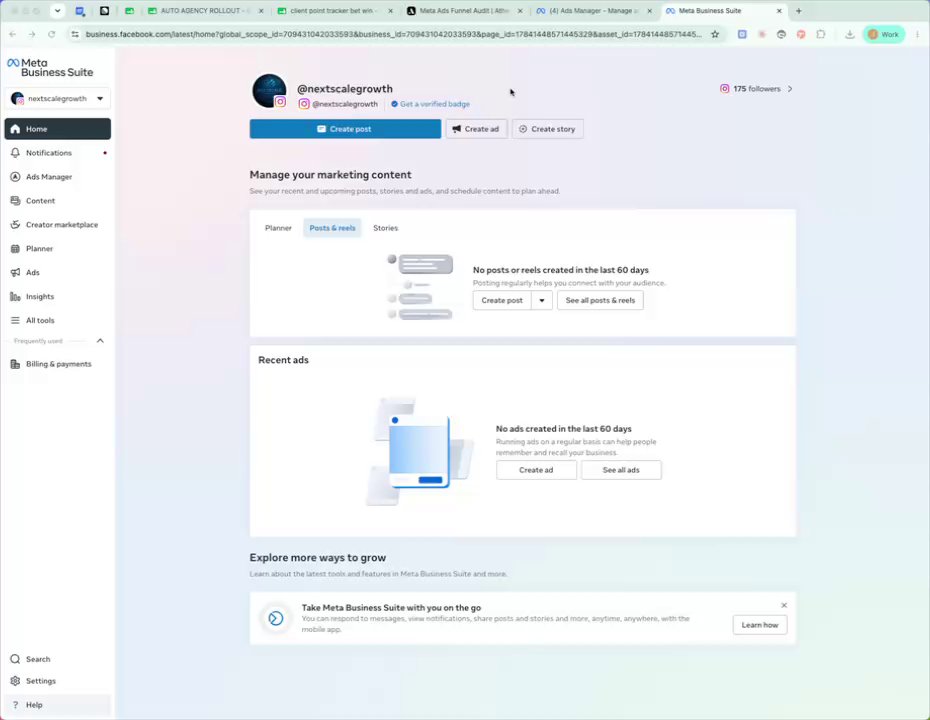Open the browser three-dot menu
This screenshot has width=930, height=720.
click(x=918, y=34)
